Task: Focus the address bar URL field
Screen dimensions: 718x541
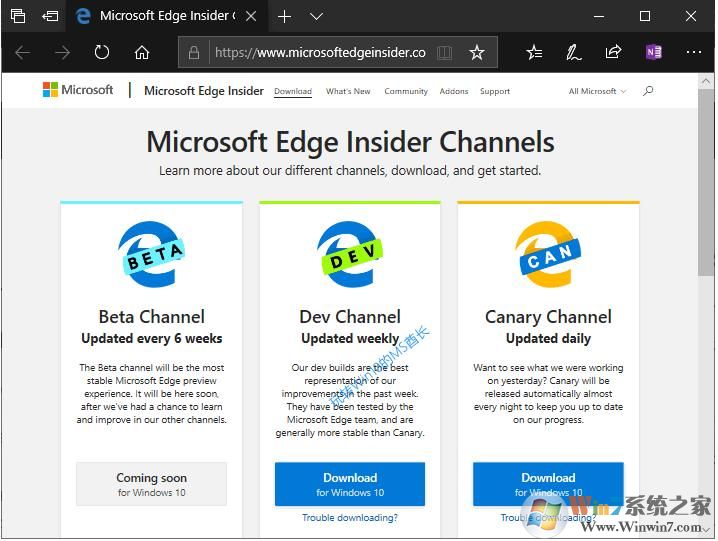Action: pyautogui.click(x=320, y=53)
